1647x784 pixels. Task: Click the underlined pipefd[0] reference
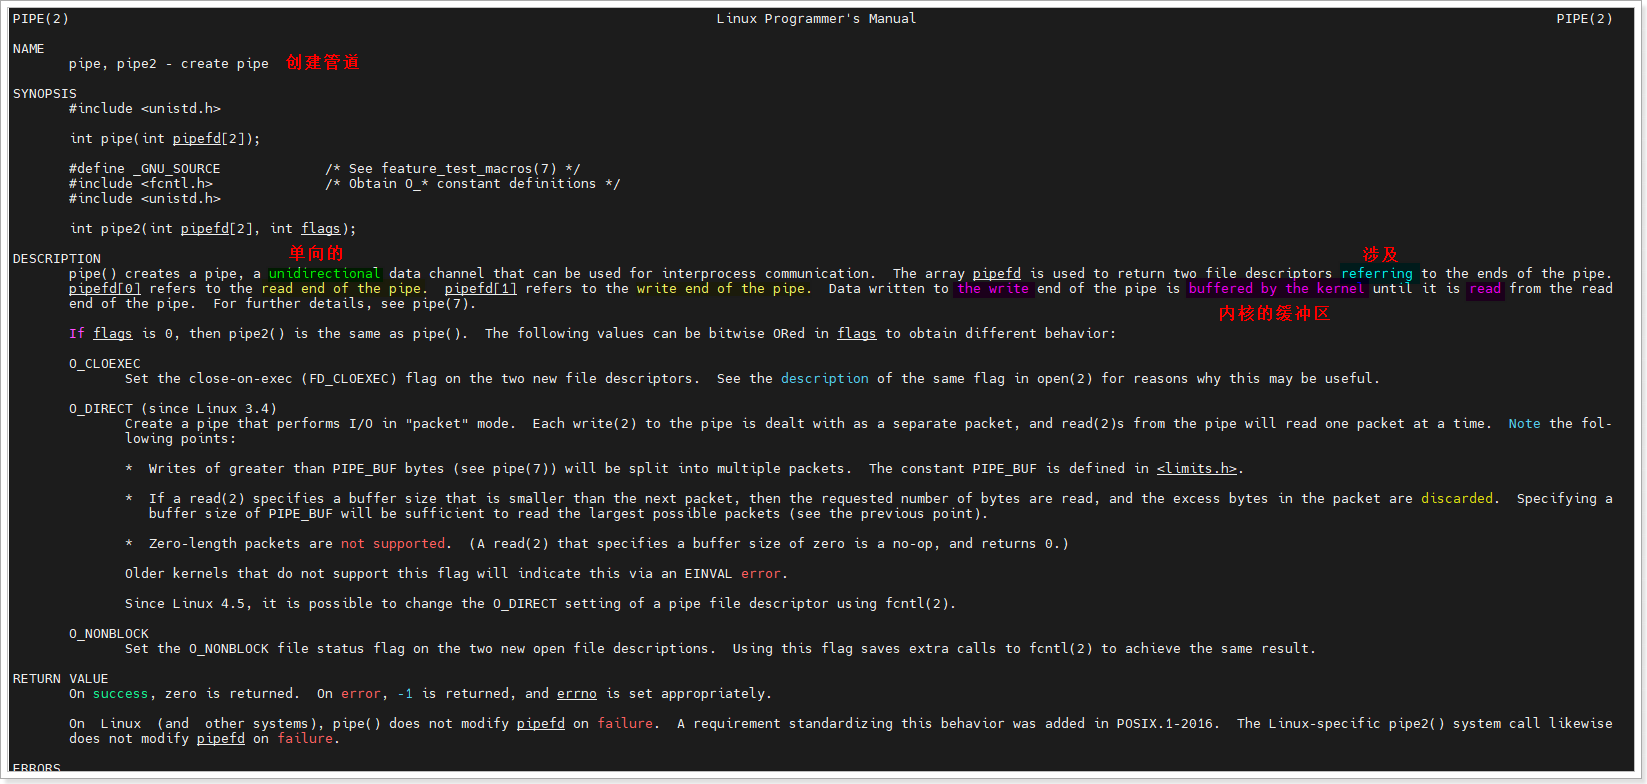104,289
